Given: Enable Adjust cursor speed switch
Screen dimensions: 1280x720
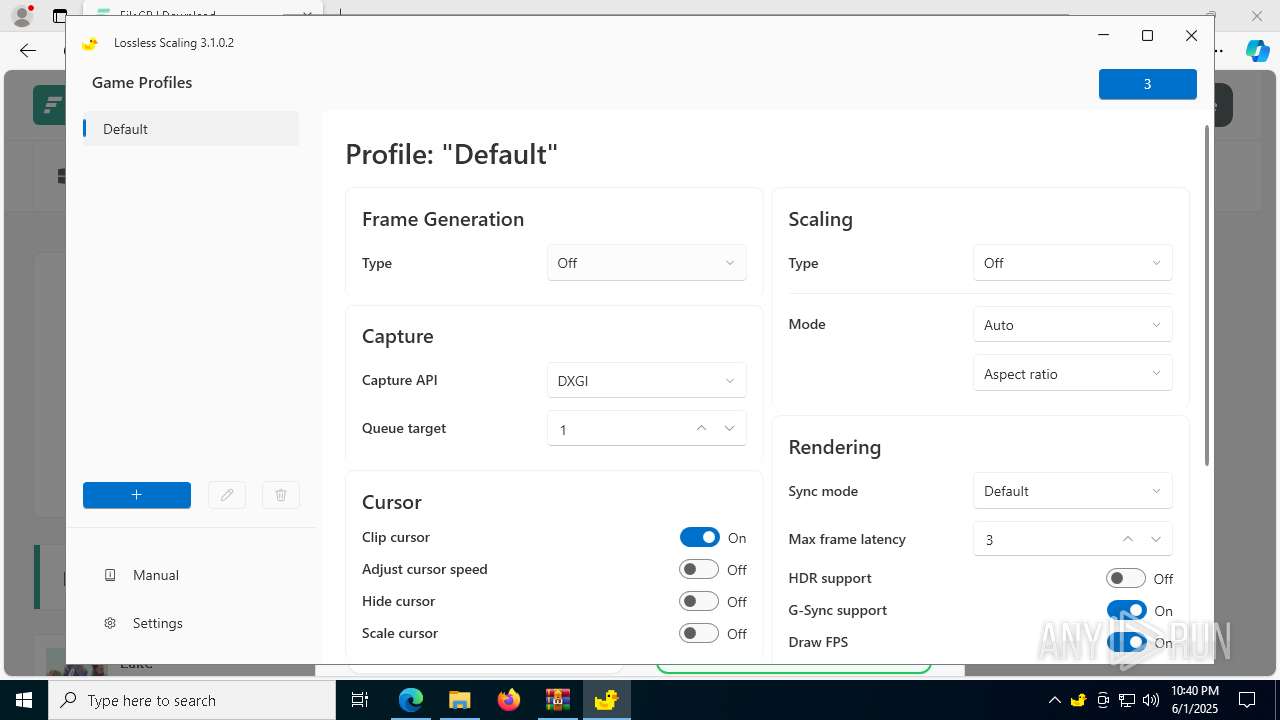Looking at the screenshot, I should (699, 569).
